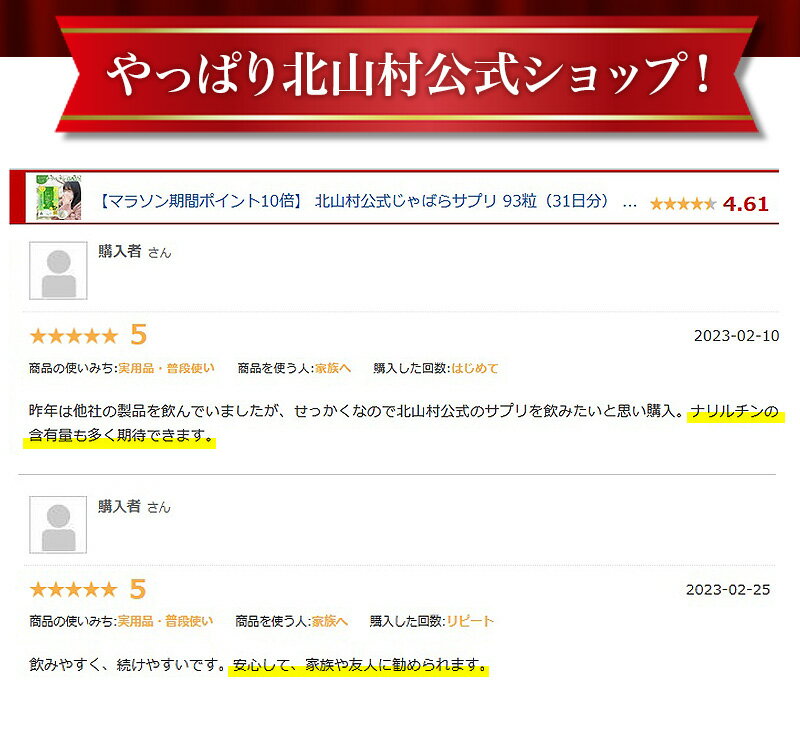Click the リピート purchase count tag

[470, 621]
